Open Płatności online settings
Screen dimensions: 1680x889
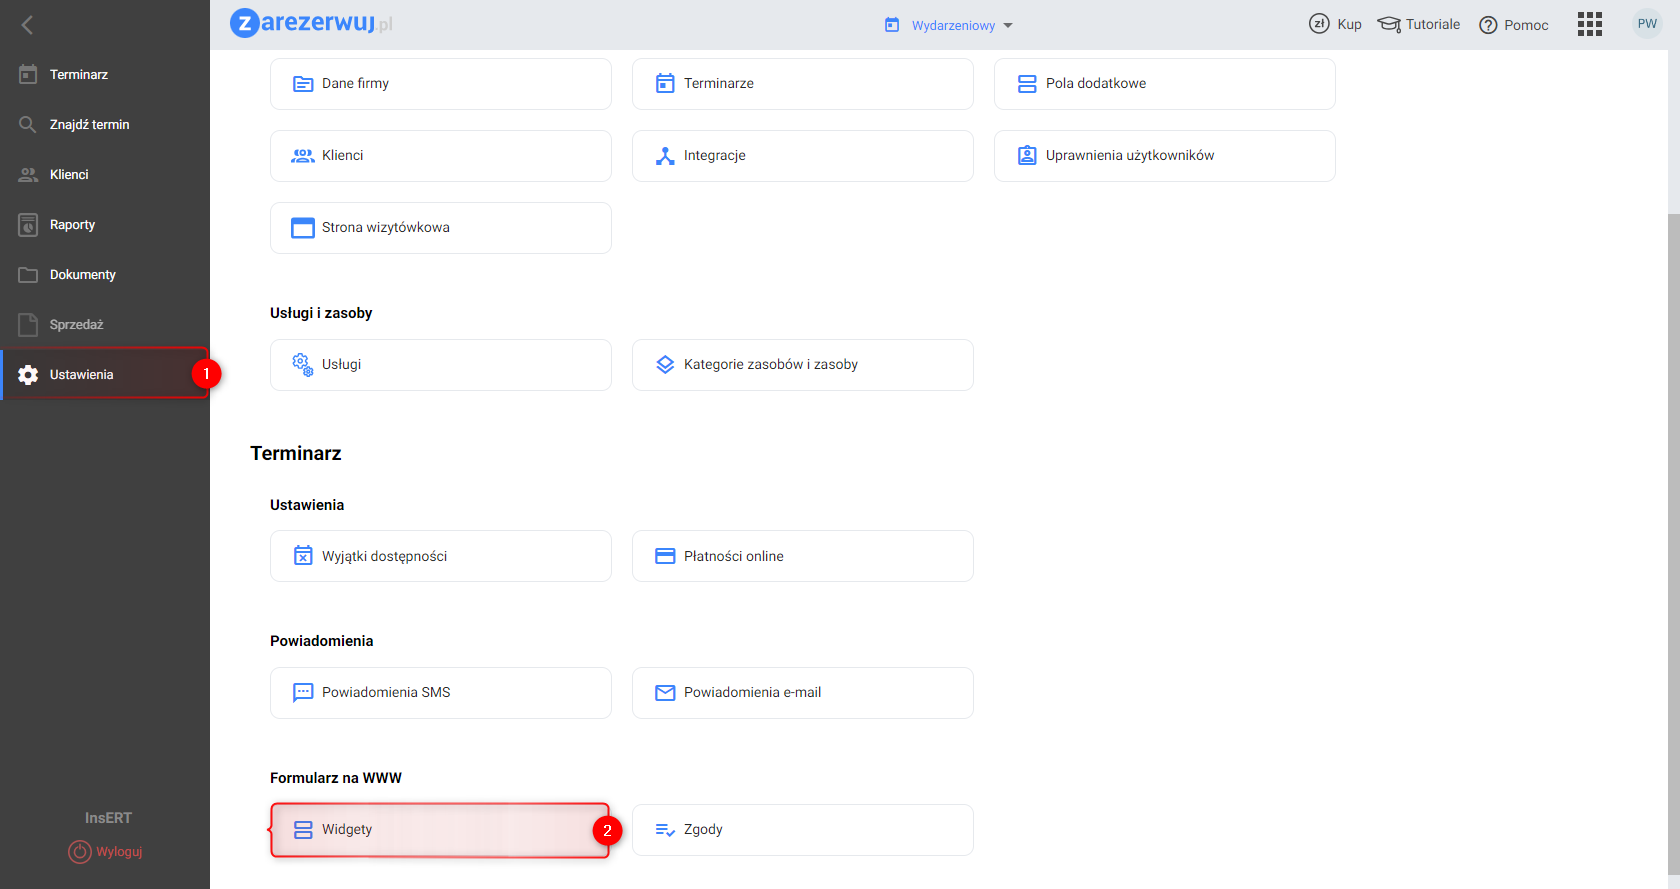[802, 556]
